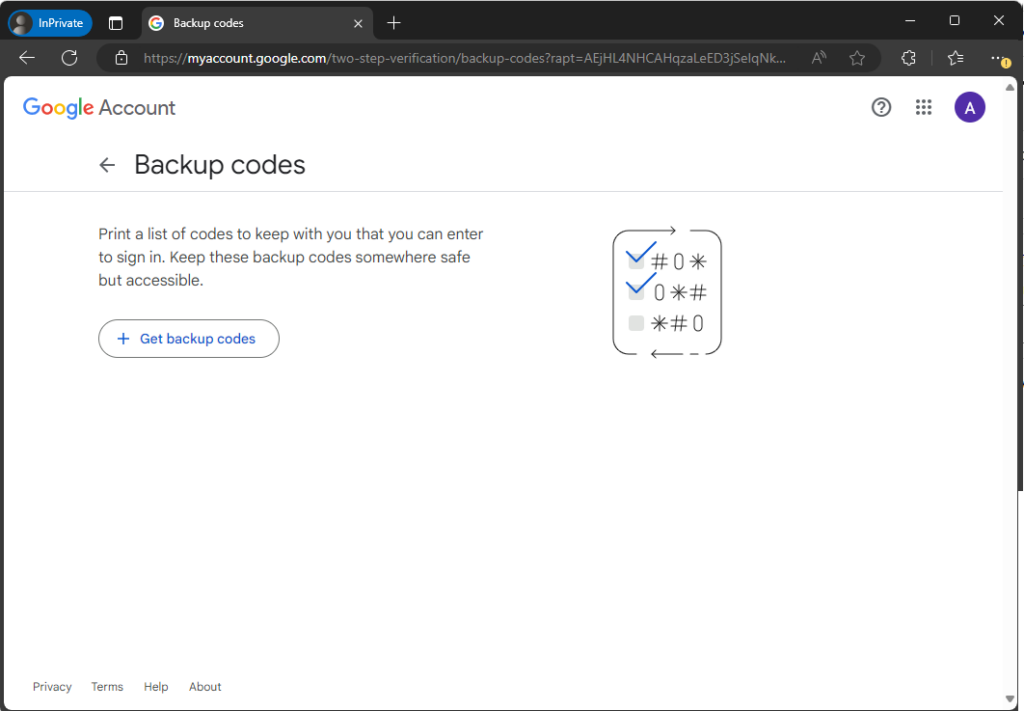Activate the Read aloud icon
This screenshot has width=1024, height=711.
tap(819, 58)
